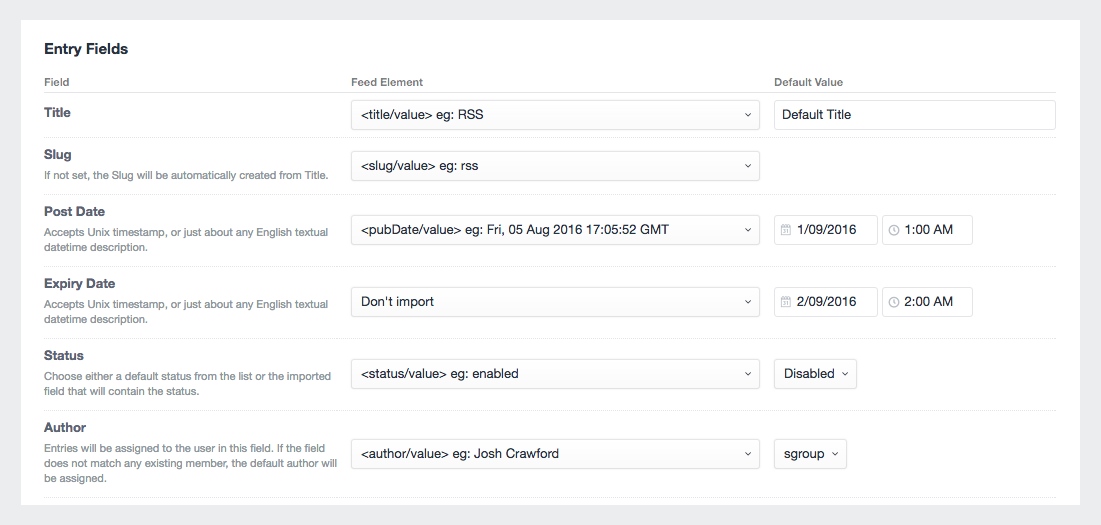
Task: Click the Post Date 1/09/2016 date field
Action: pyautogui.click(x=835, y=230)
